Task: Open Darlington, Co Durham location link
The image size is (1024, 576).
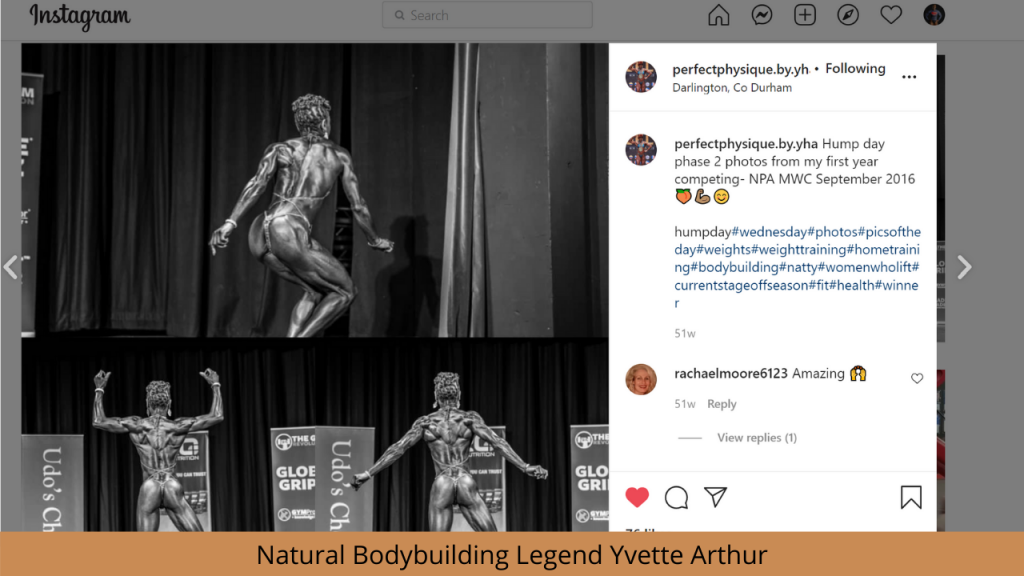Action: [732, 88]
